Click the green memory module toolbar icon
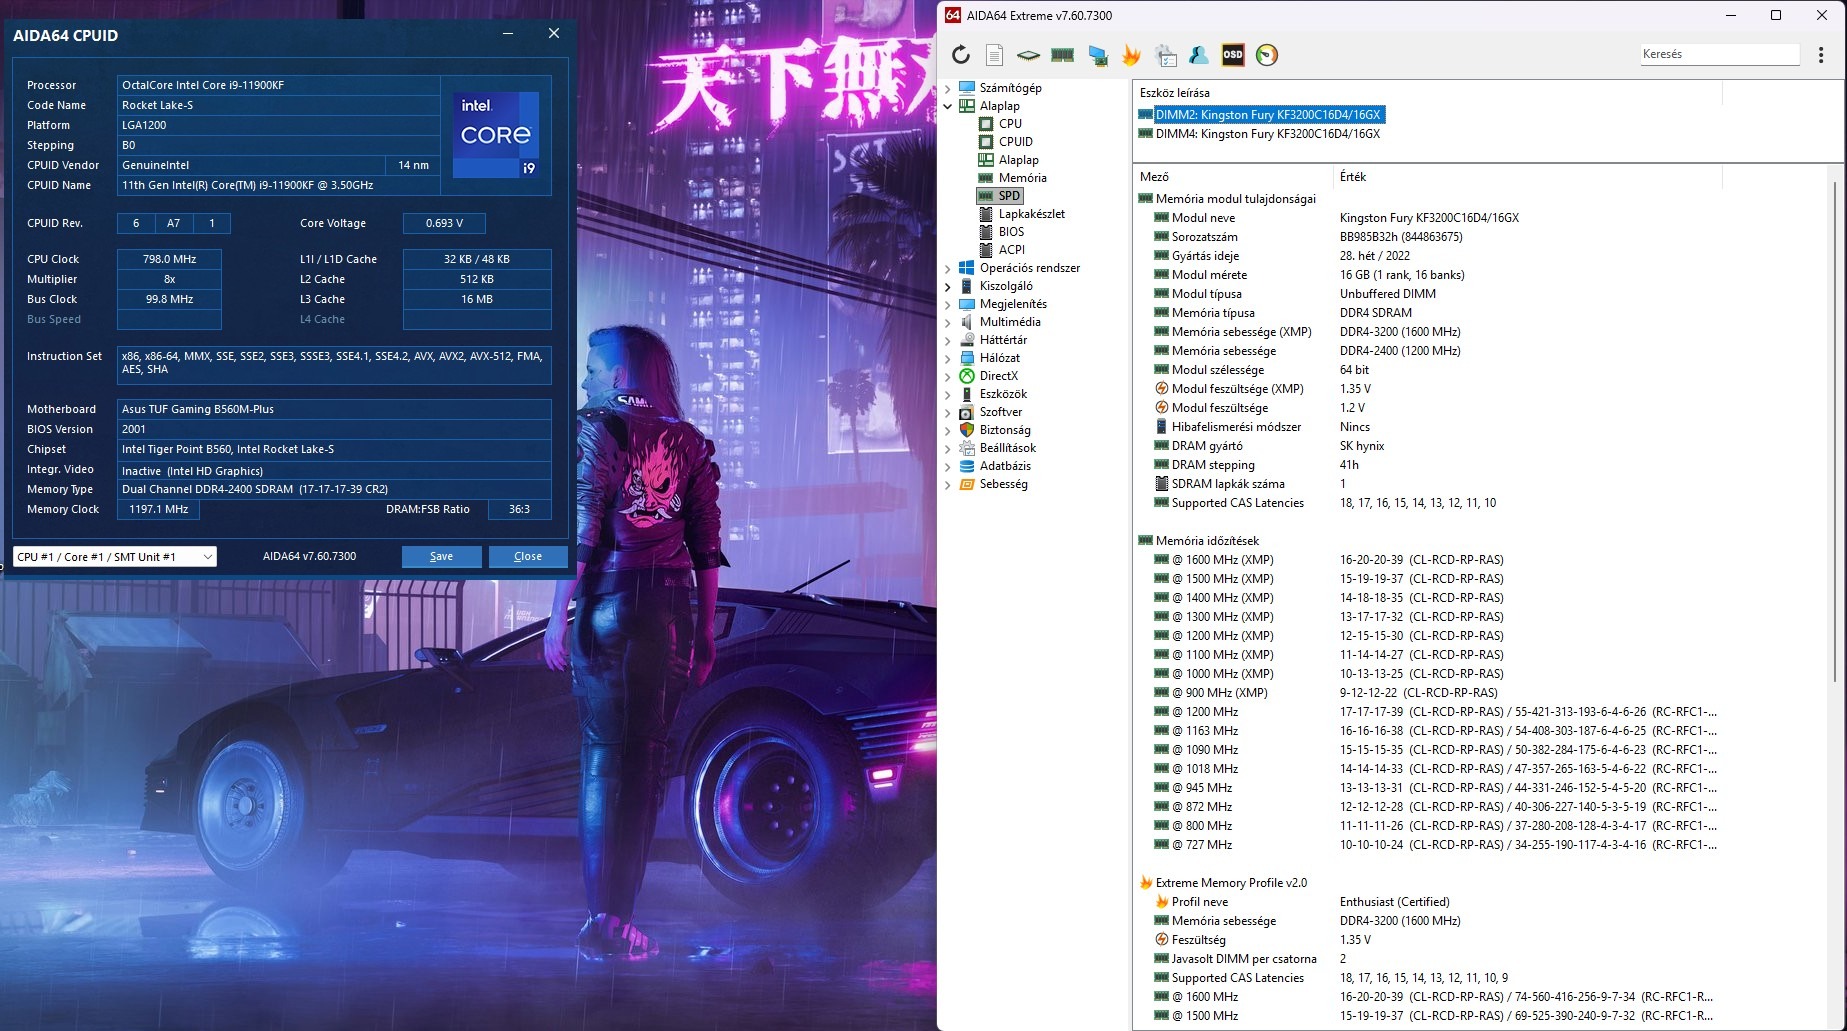Viewport: 1847px width, 1031px height. [1062, 55]
